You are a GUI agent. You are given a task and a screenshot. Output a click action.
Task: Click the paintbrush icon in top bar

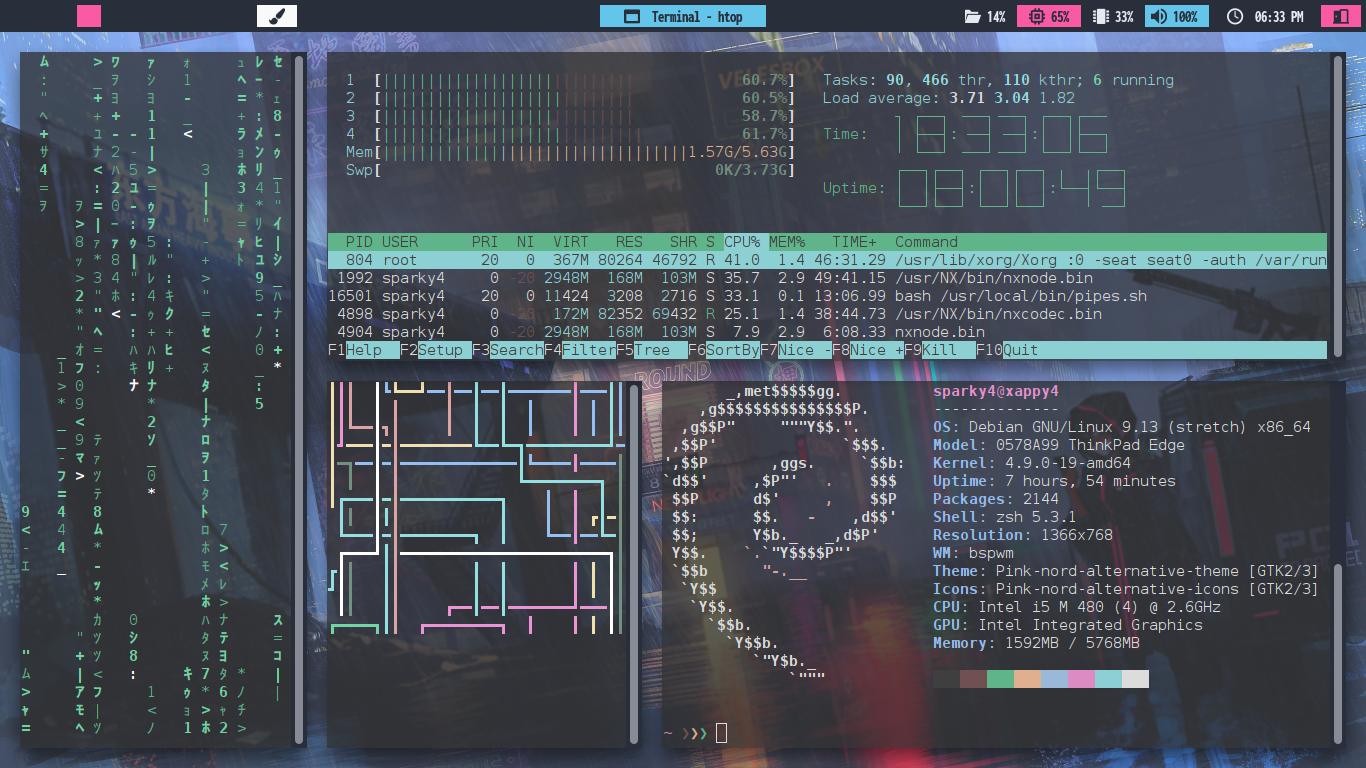(x=277, y=16)
